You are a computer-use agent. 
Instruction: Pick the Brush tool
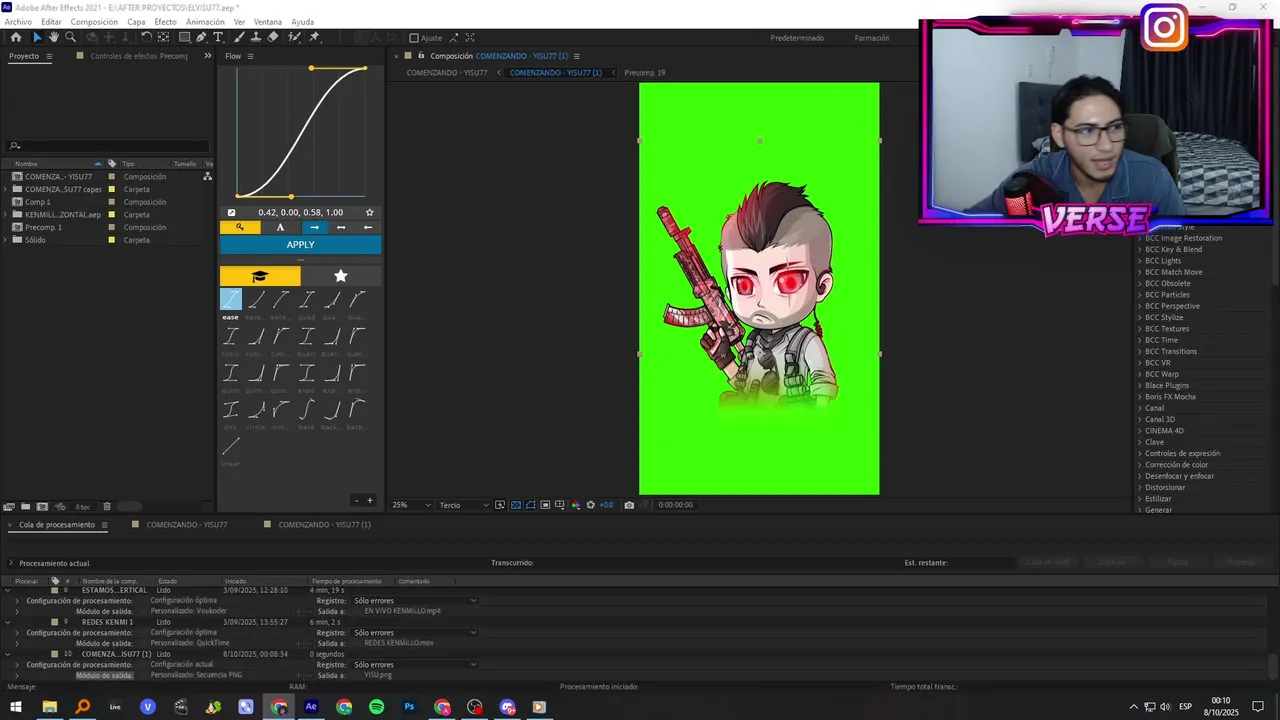239,37
